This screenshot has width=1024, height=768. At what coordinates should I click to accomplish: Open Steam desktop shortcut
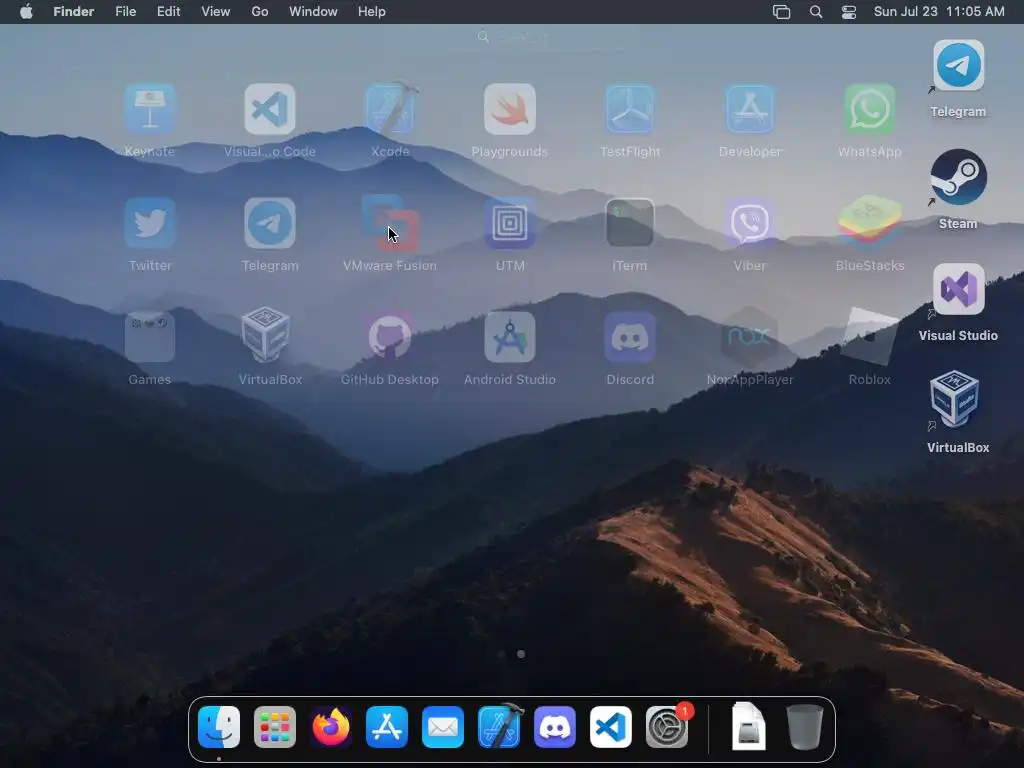[959, 177]
